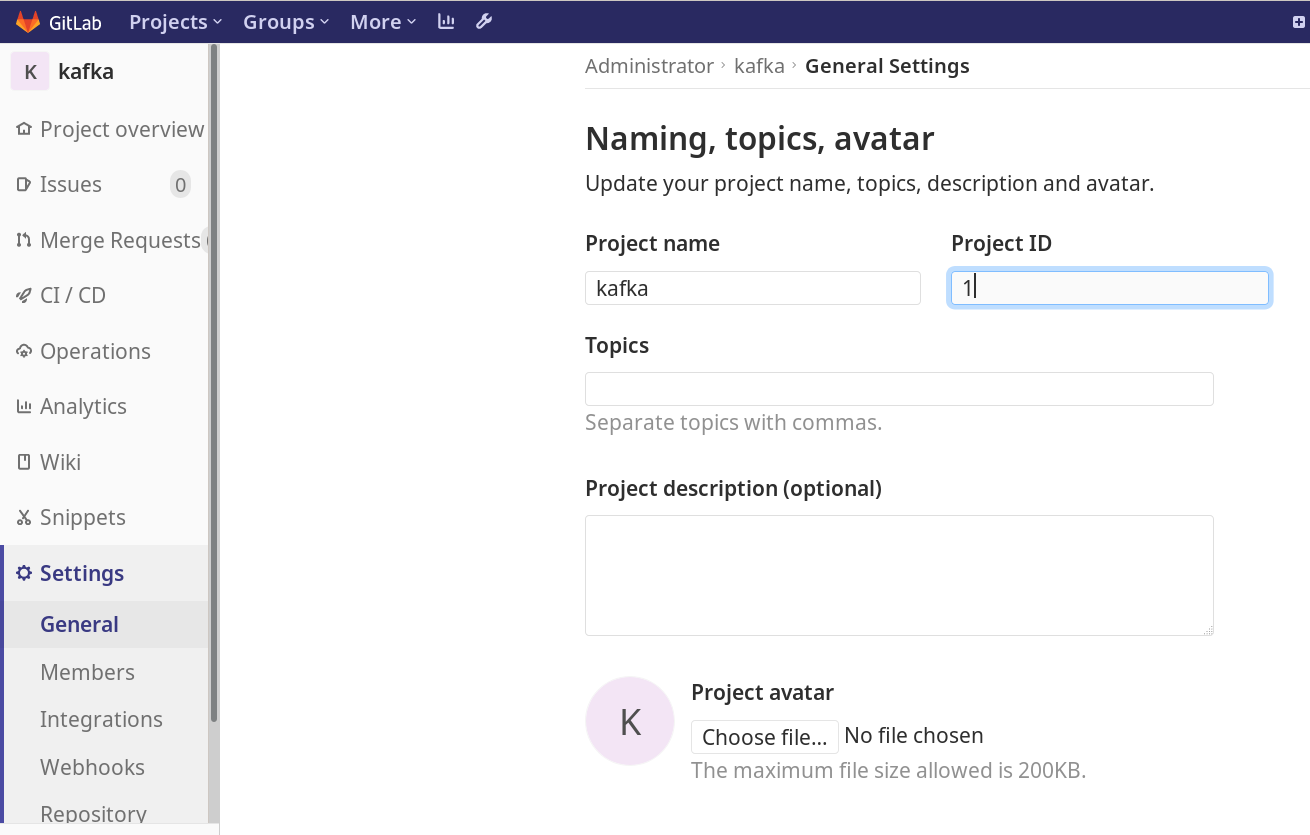Screen dimensions: 1310x835
Task: Click the plus icon at top right
Action: pos(1299,19)
